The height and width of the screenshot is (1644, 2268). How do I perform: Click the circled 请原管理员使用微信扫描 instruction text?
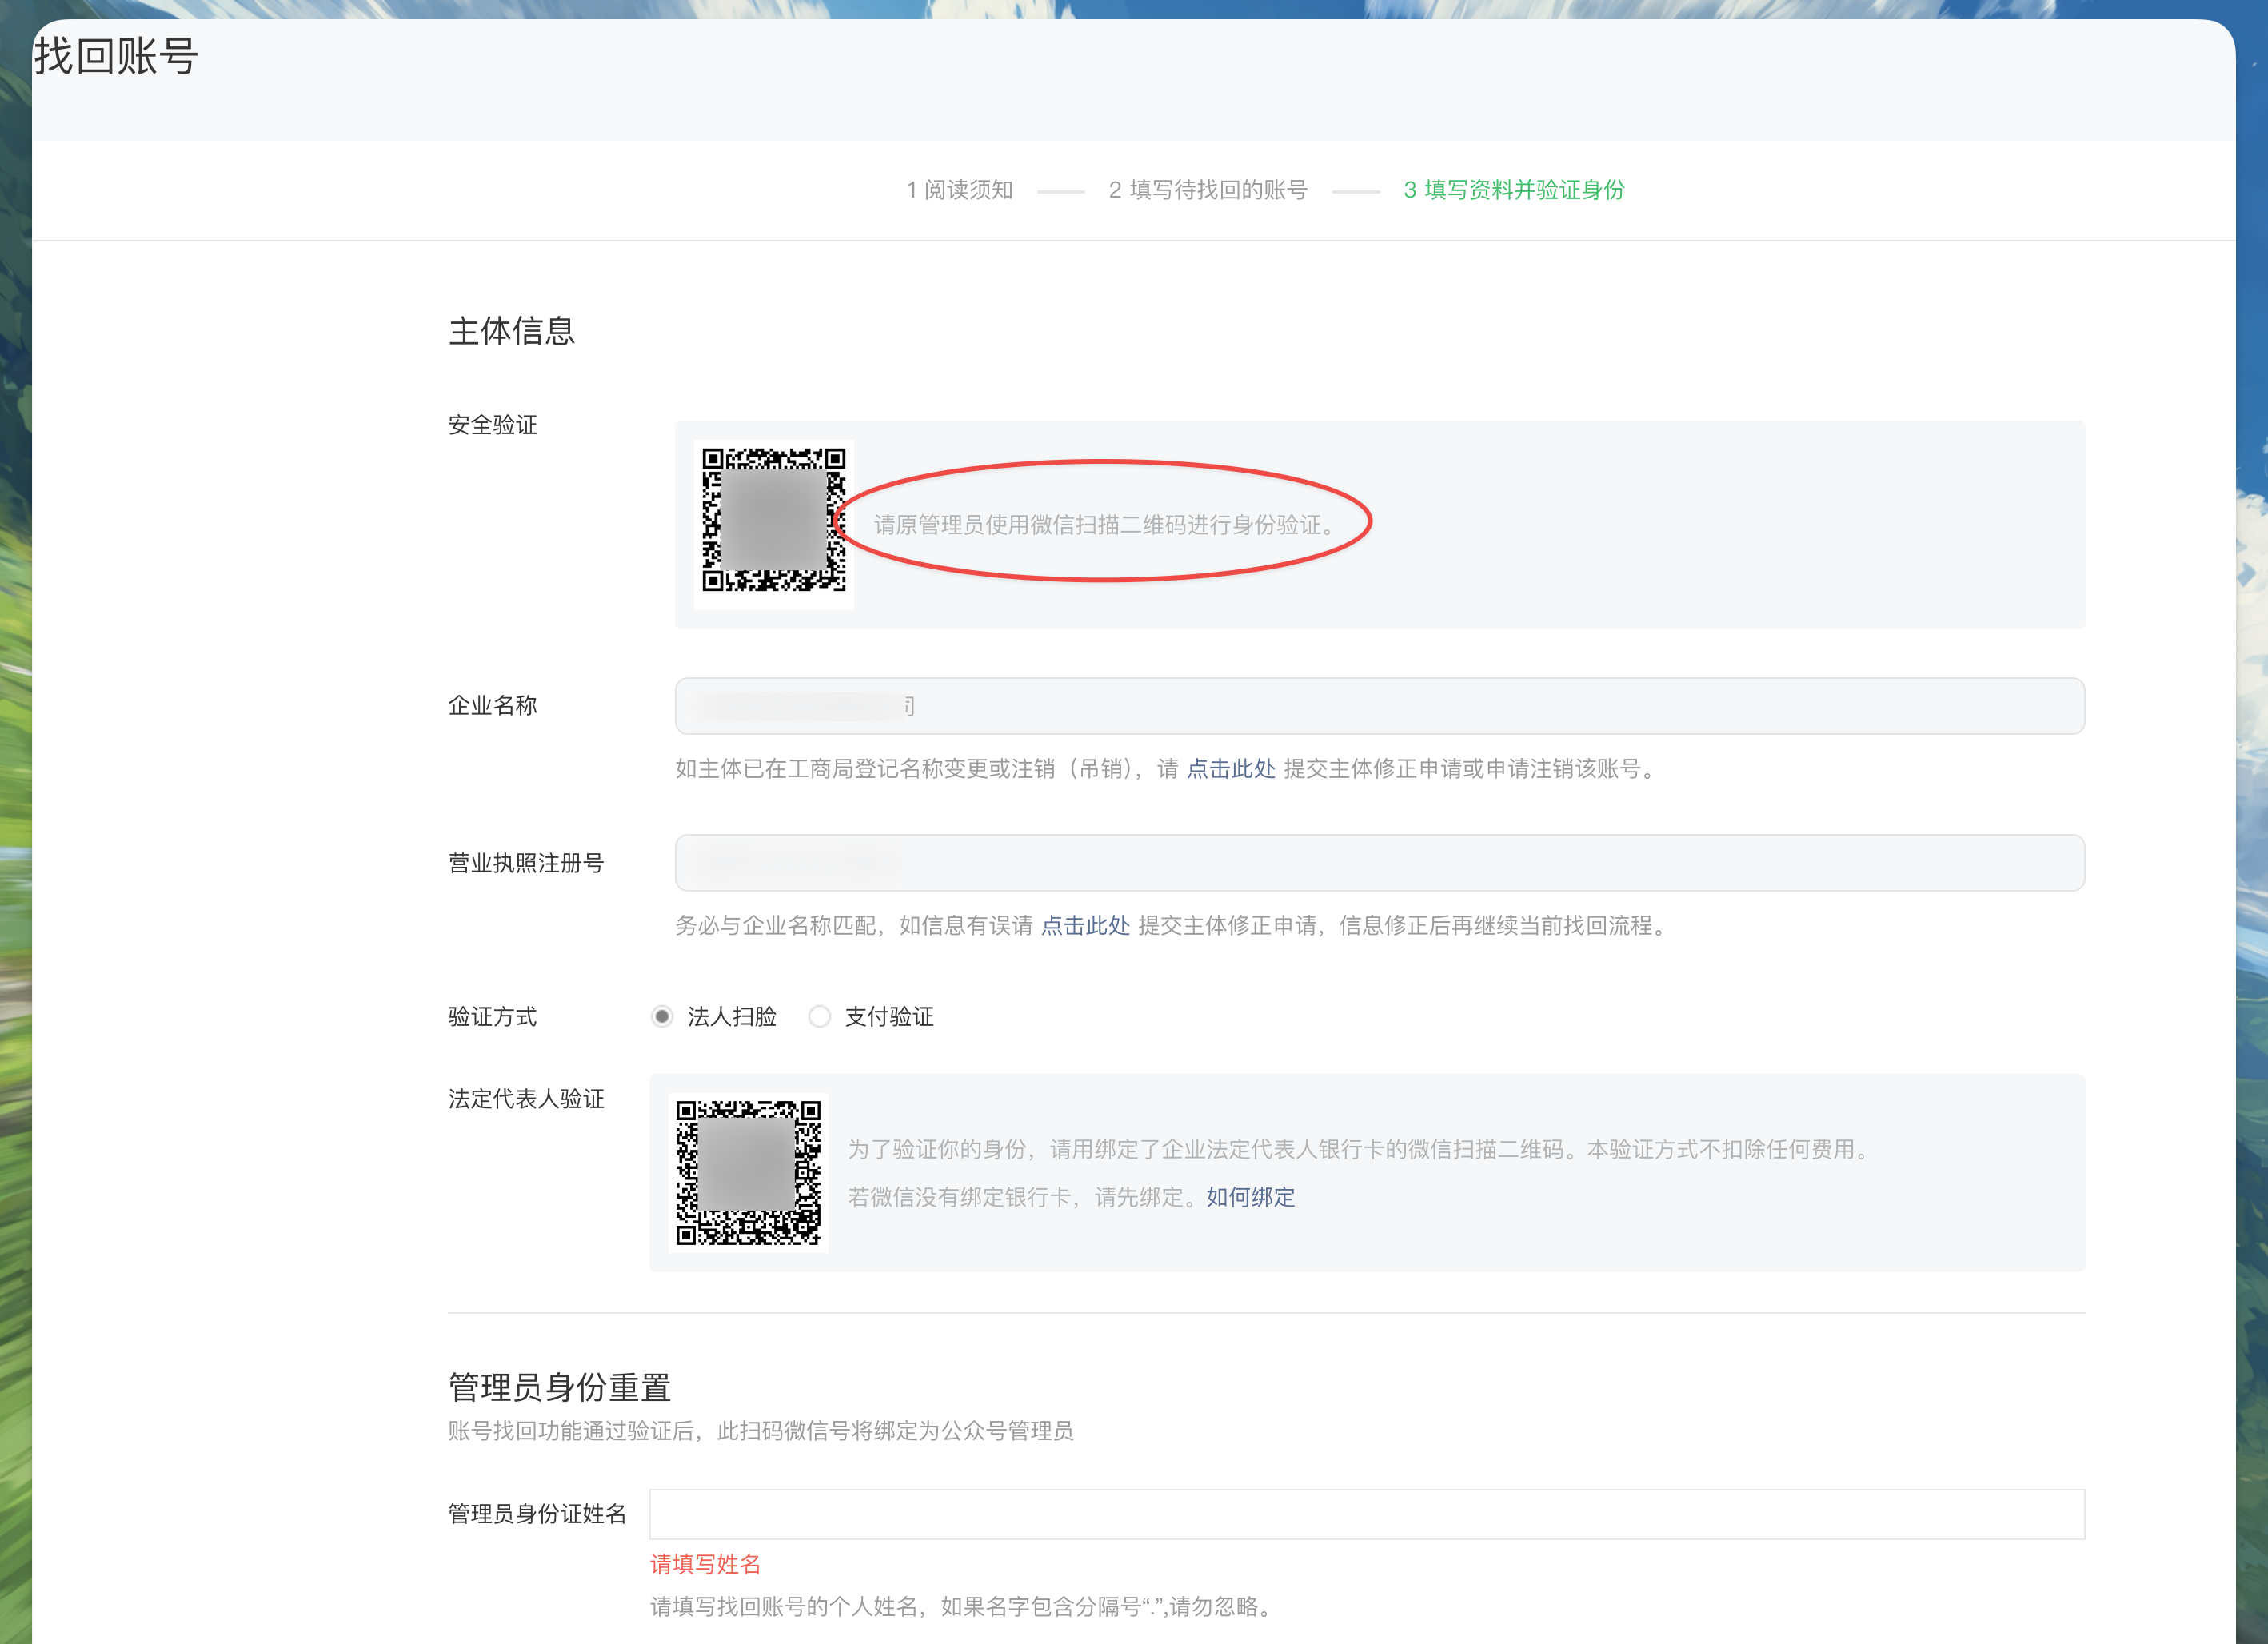[1105, 525]
